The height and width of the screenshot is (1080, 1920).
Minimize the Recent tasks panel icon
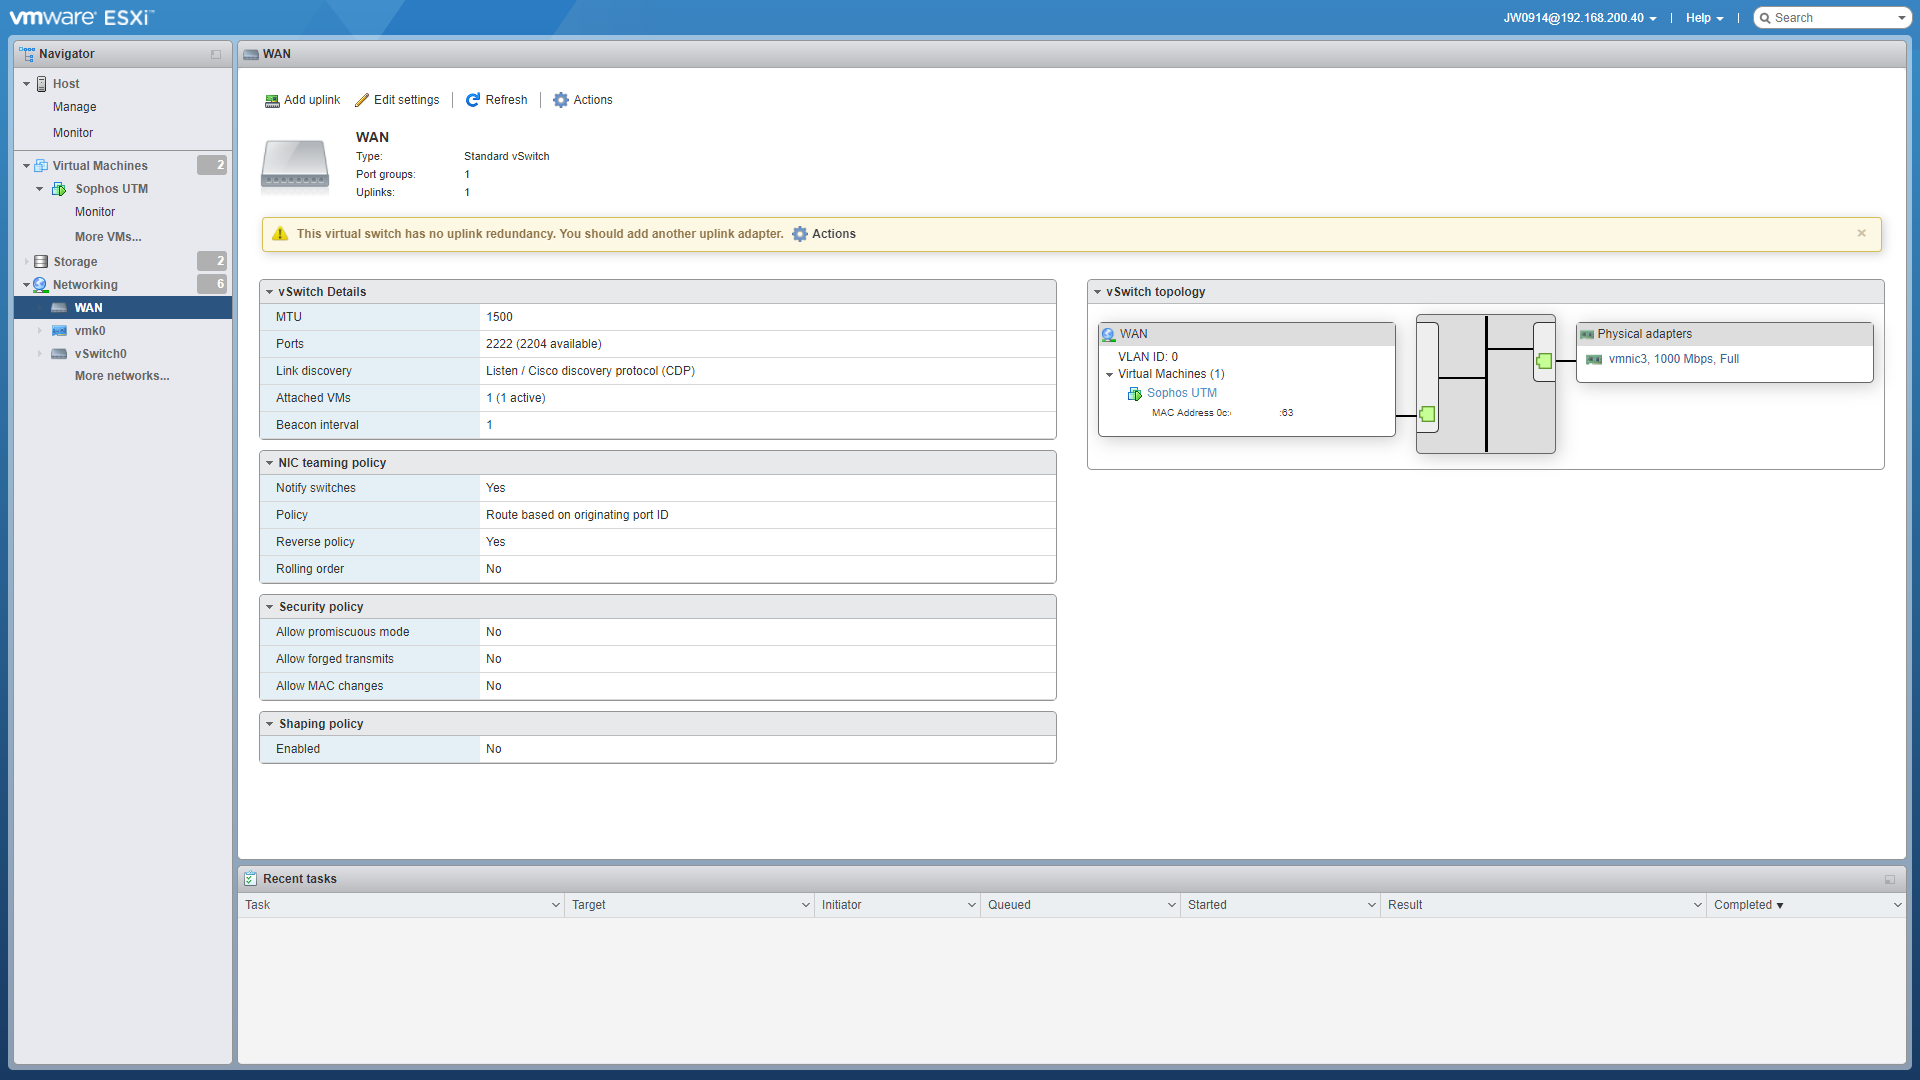pos(1890,880)
